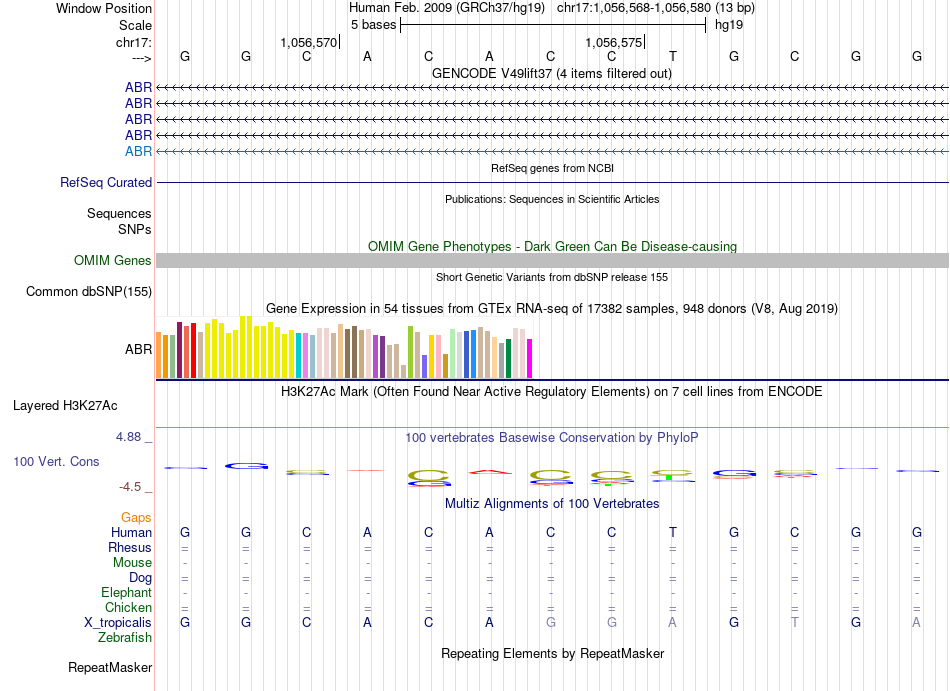Click the OMIM Genes track label

(x=113, y=260)
